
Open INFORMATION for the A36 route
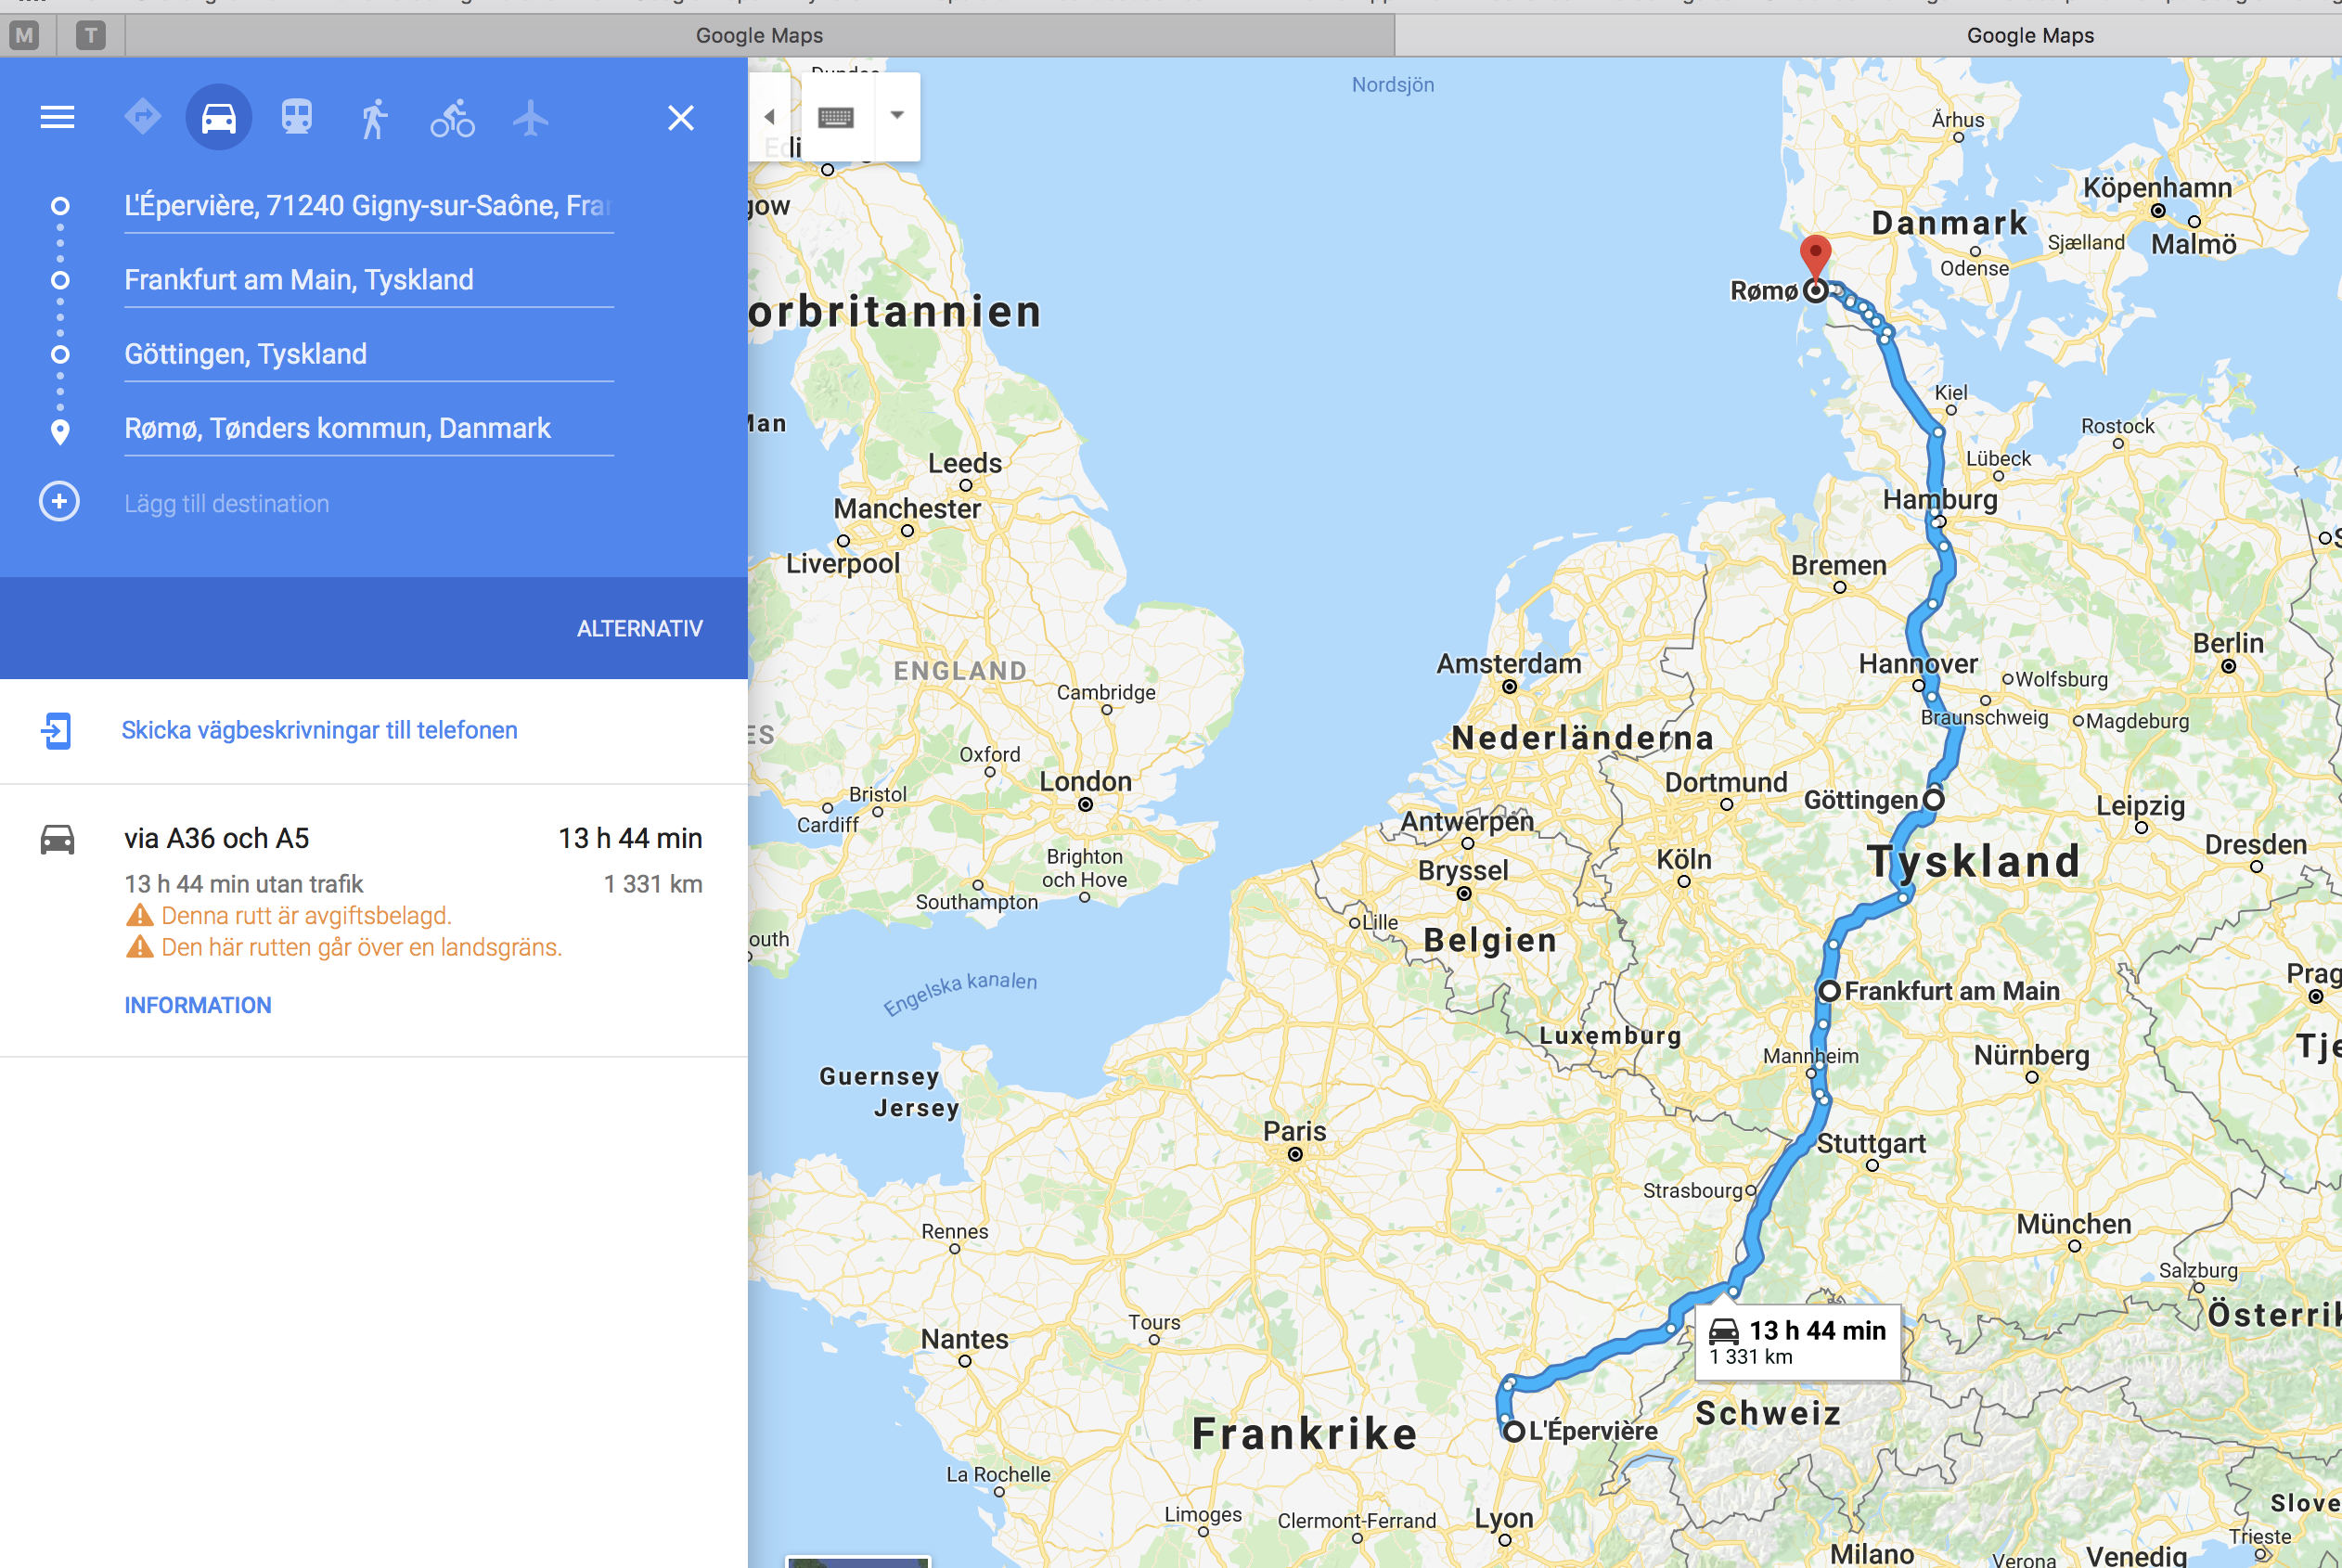(198, 1006)
